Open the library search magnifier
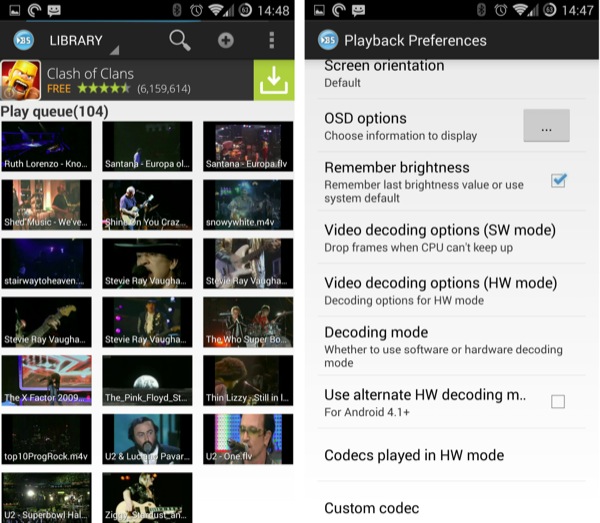Image resolution: width=600 pixels, height=523 pixels. [x=180, y=41]
